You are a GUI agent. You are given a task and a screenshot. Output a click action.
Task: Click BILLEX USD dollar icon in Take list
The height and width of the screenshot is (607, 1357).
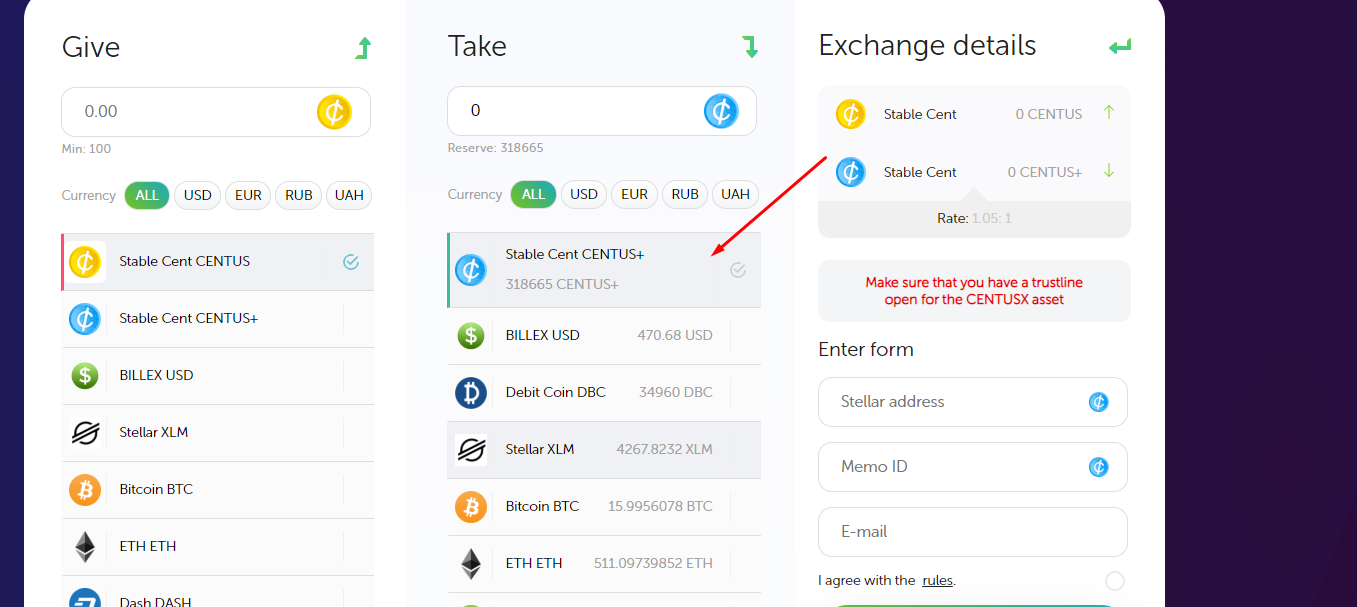[x=471, y=336]
